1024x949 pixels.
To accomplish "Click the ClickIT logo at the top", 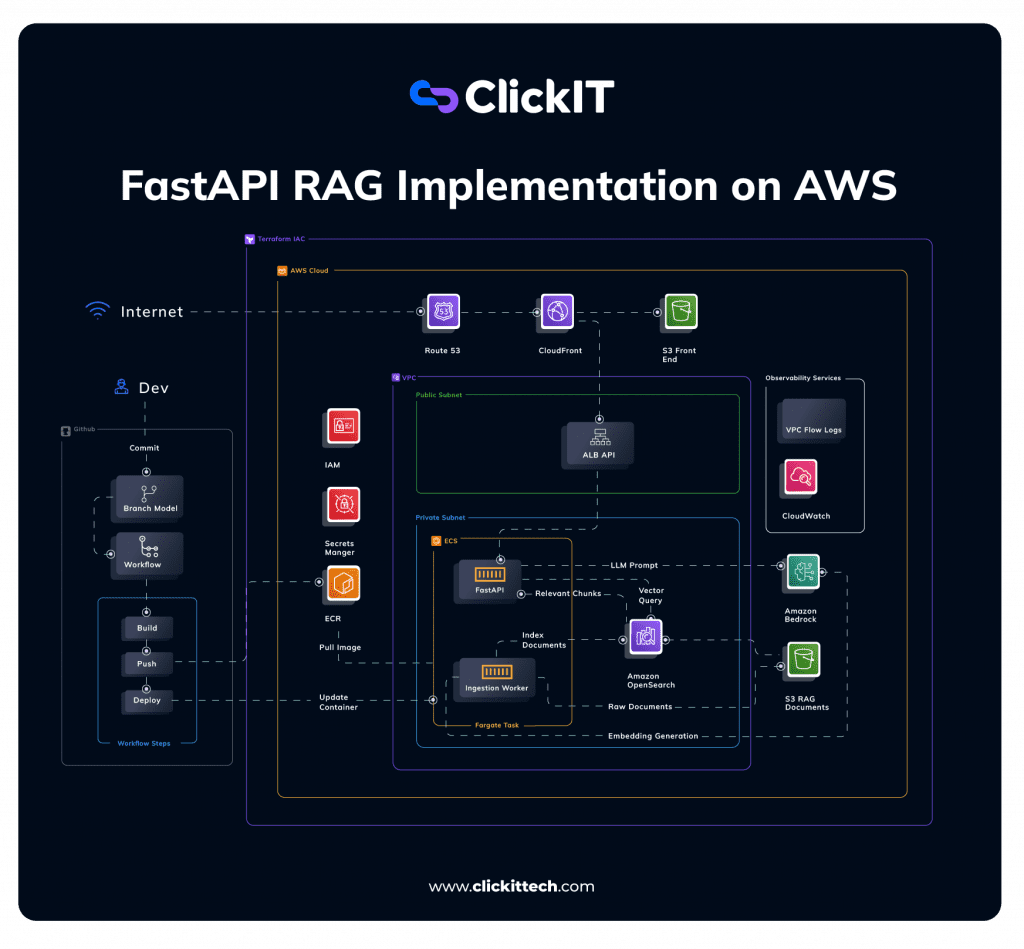I will [x=511, y=96].
